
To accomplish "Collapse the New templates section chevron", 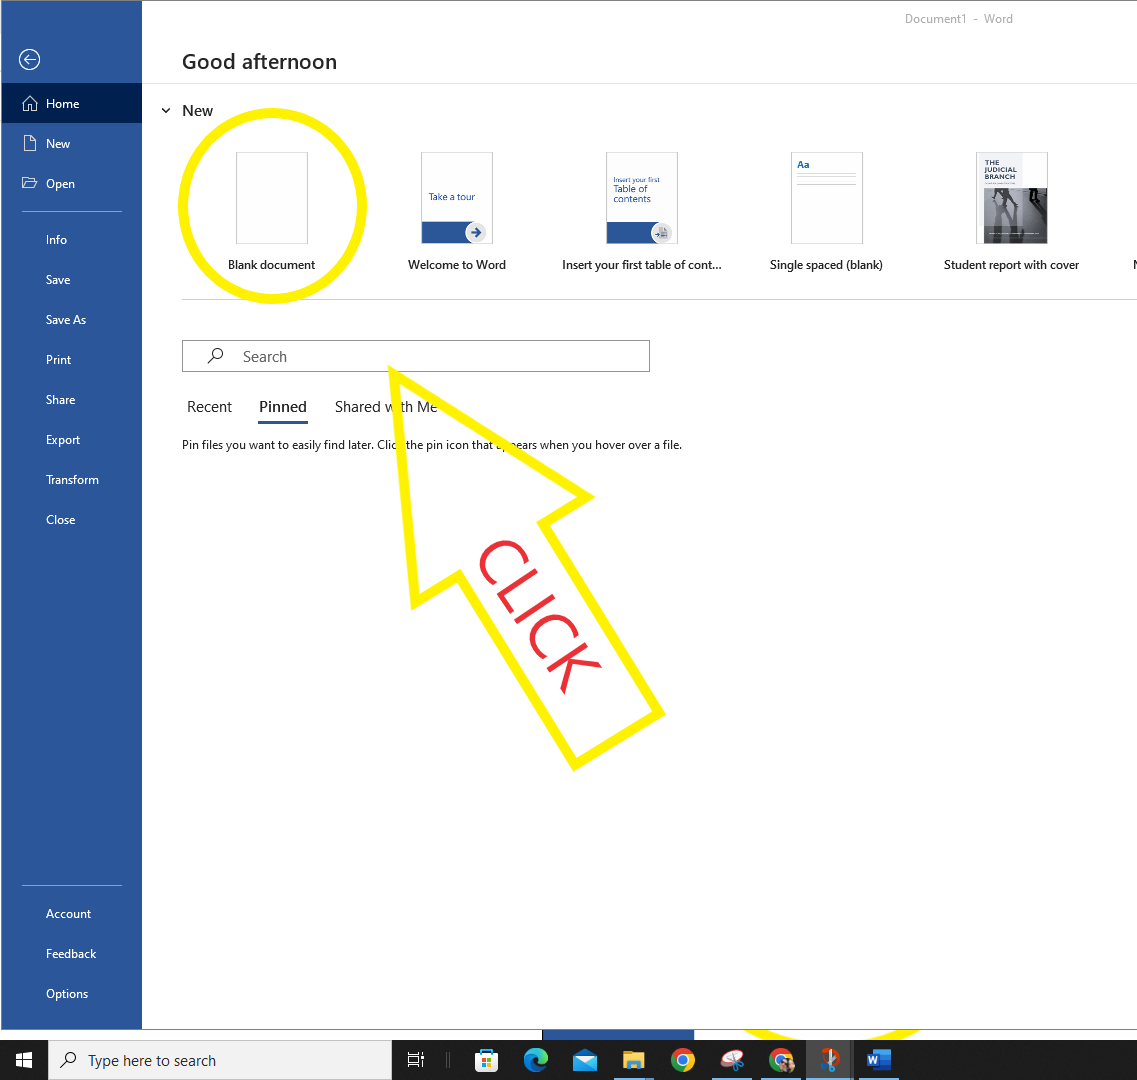I will [166, 111].
